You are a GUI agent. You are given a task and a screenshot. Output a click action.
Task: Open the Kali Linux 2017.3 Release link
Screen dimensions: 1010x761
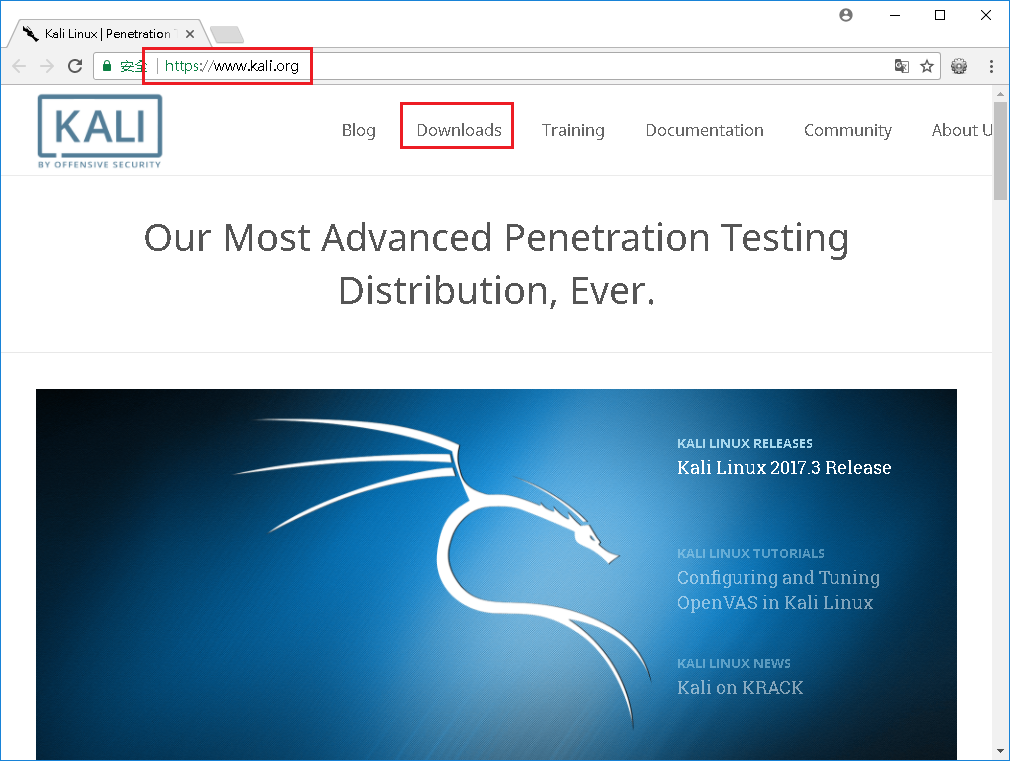784,467
